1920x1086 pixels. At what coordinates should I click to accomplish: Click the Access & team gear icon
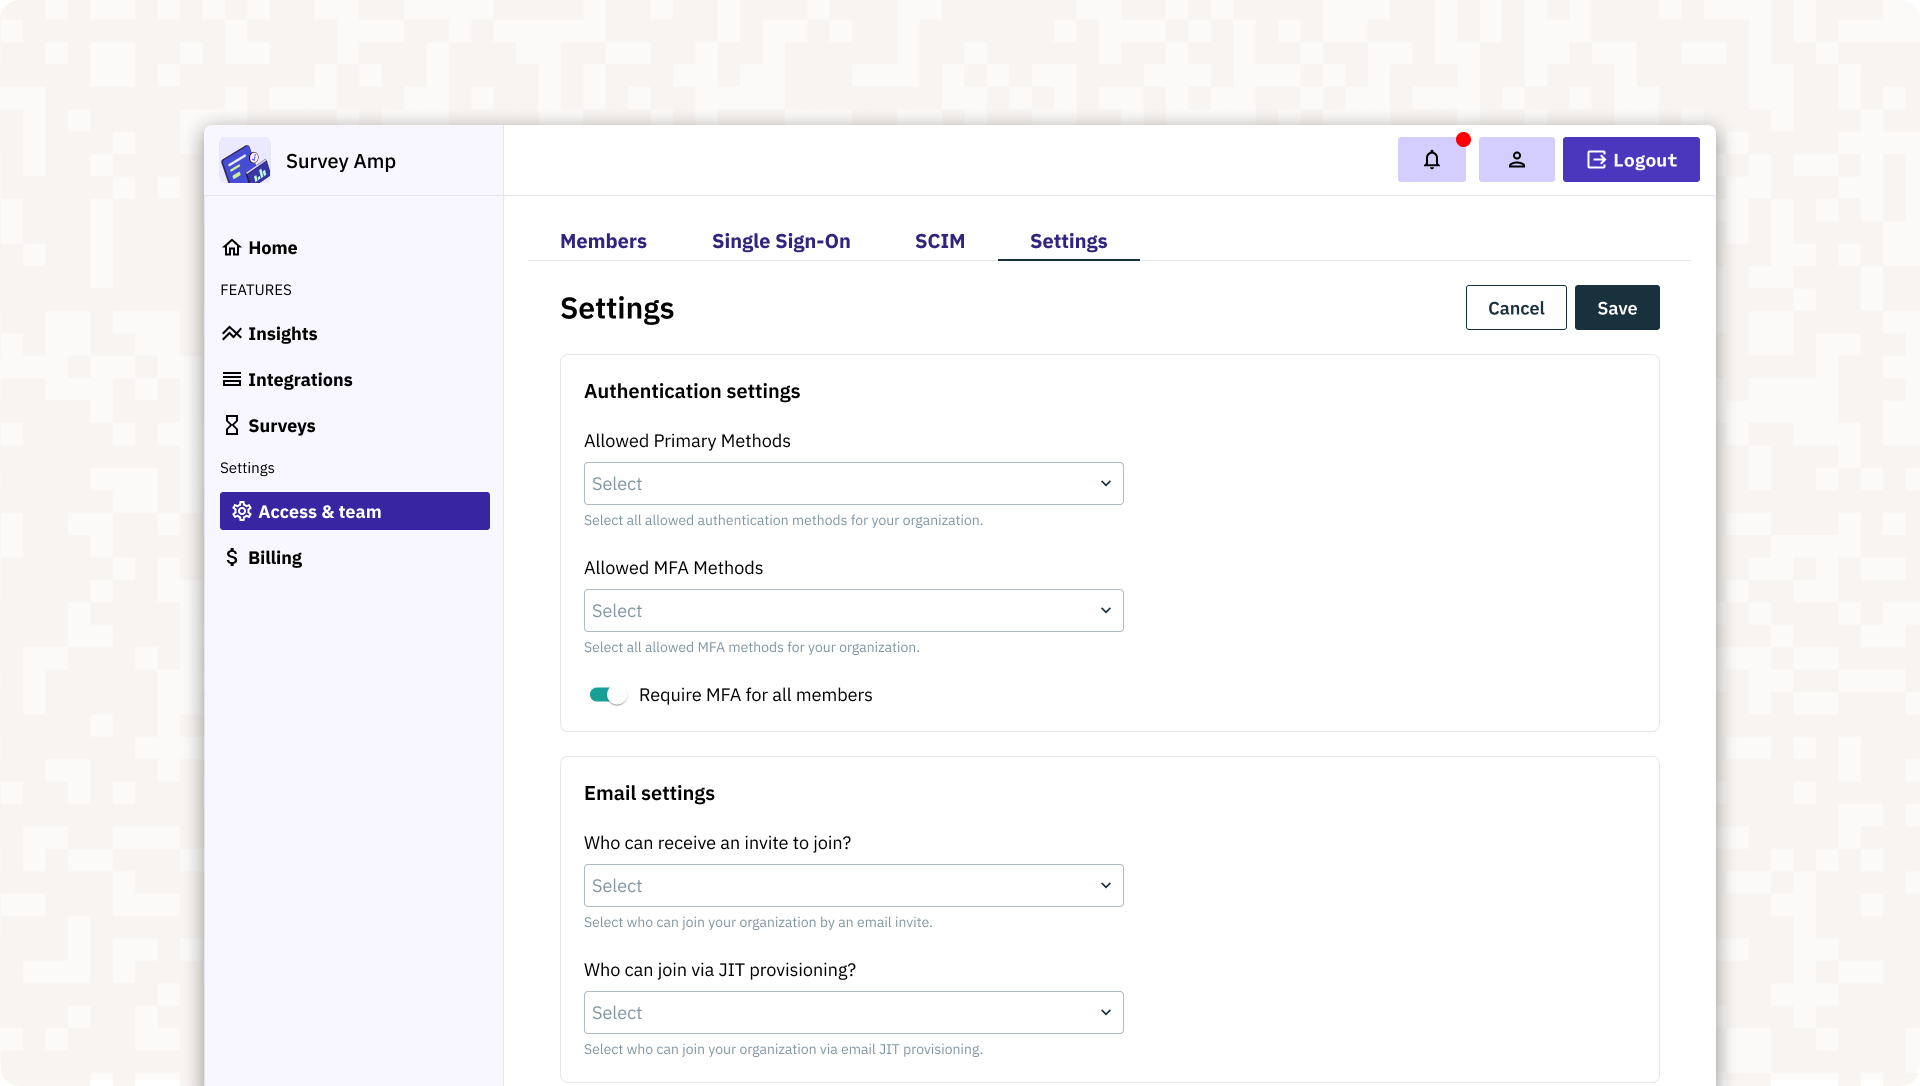(x=242, y=511)
